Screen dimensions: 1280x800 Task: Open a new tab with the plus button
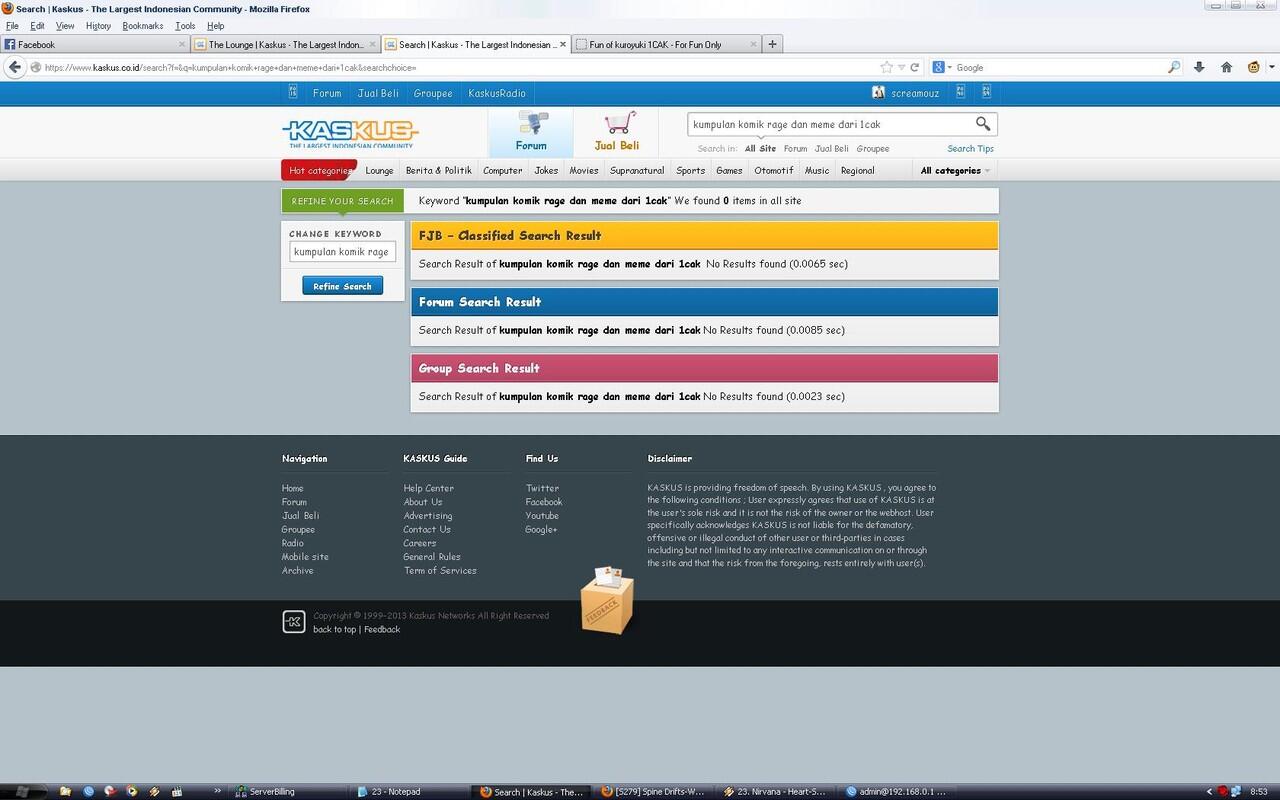point(772,44)
